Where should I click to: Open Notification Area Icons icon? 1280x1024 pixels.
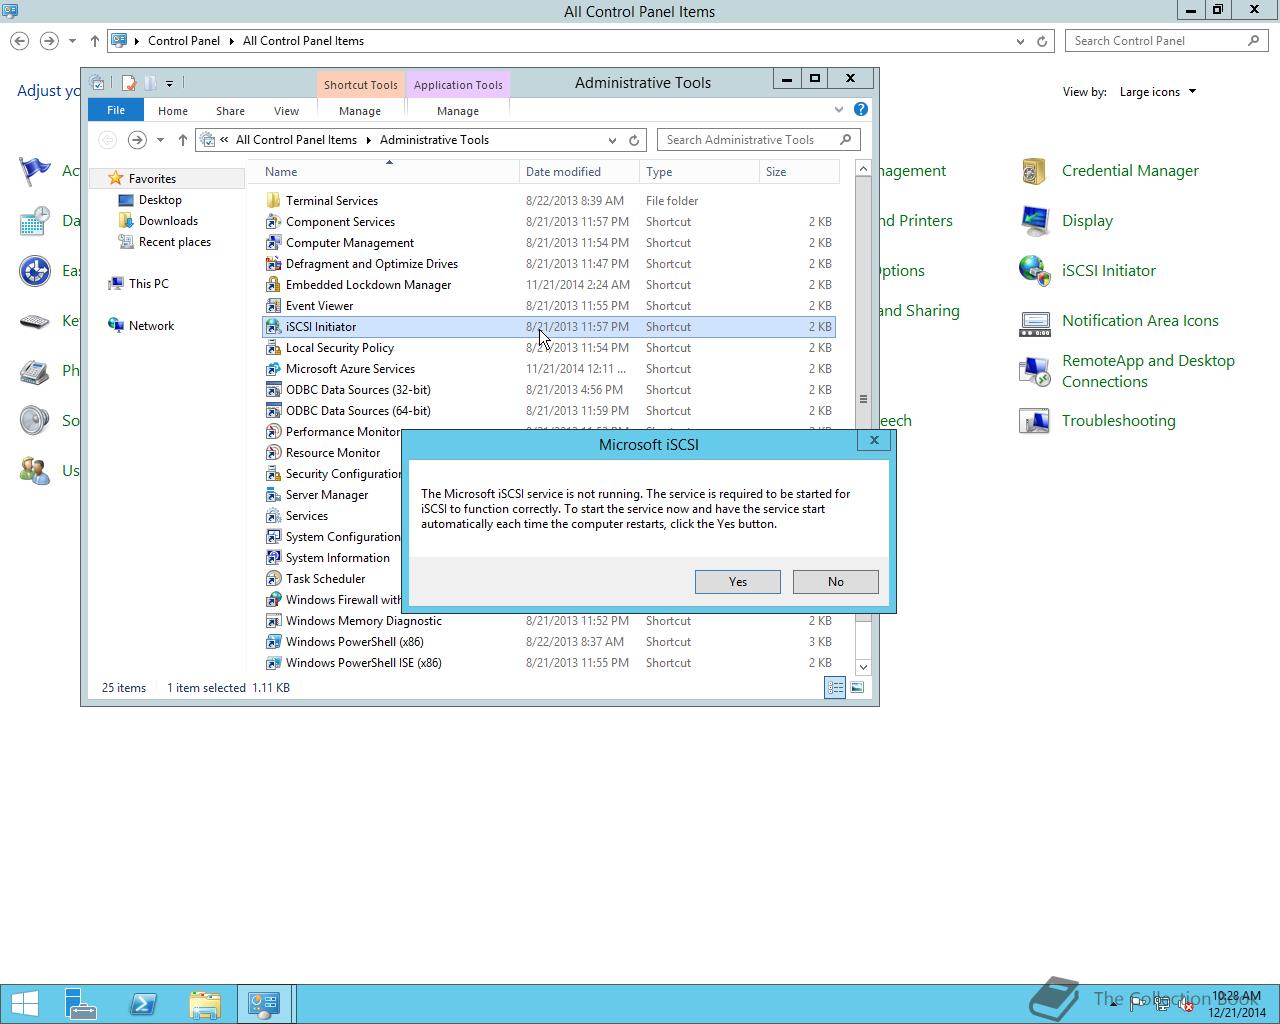click(x=1033, y=321)
